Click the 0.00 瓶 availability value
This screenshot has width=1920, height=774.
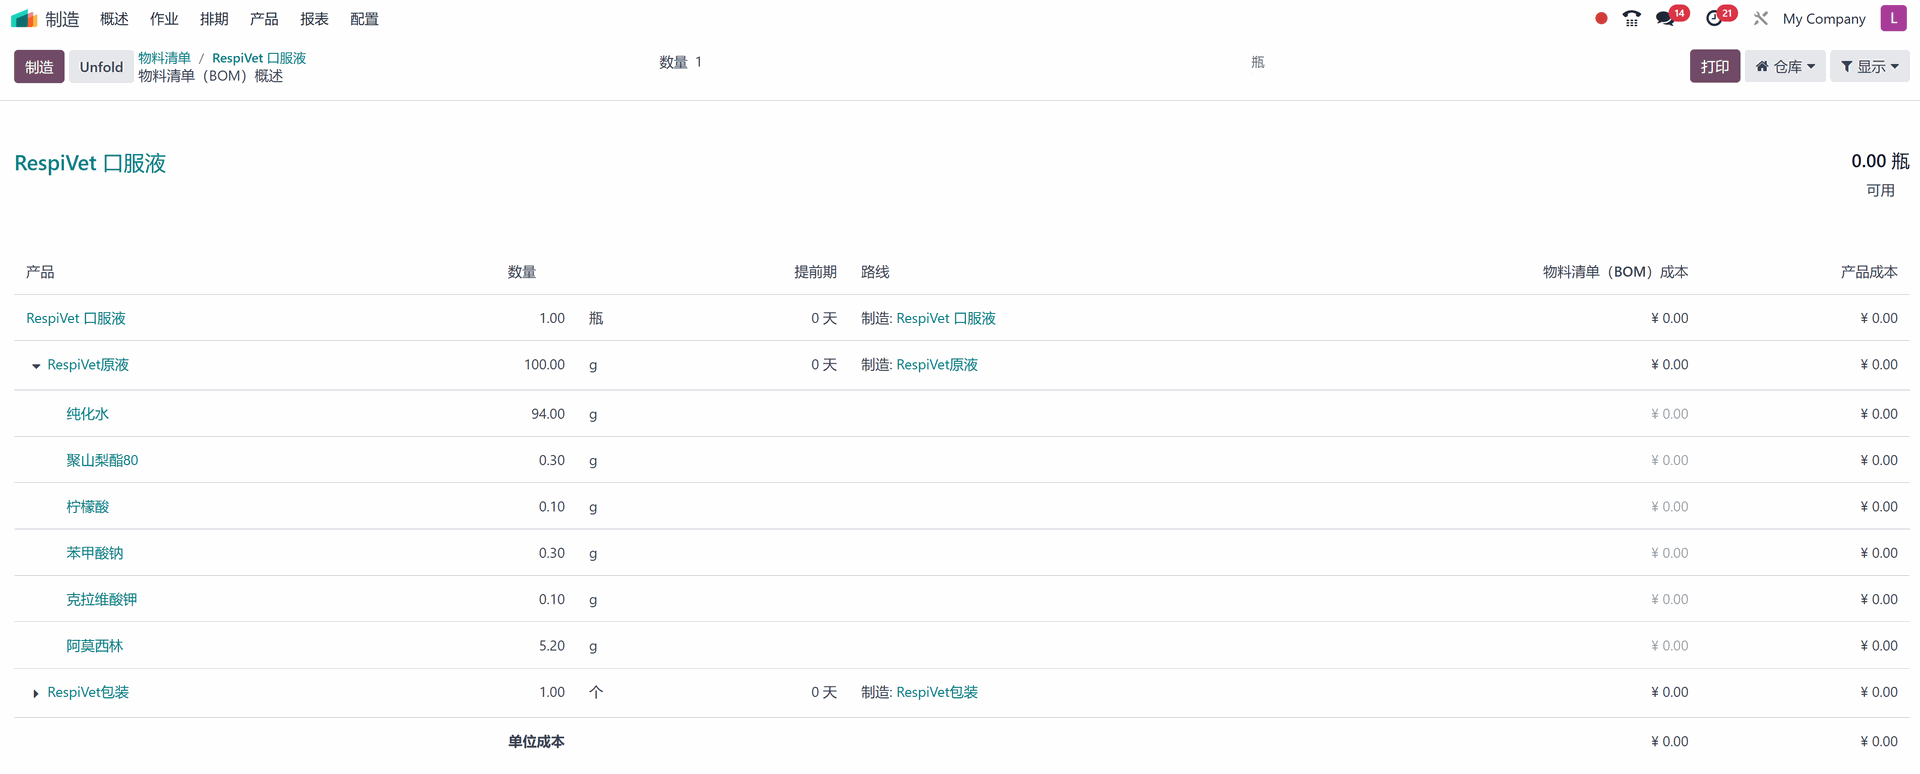(1880, 161)
